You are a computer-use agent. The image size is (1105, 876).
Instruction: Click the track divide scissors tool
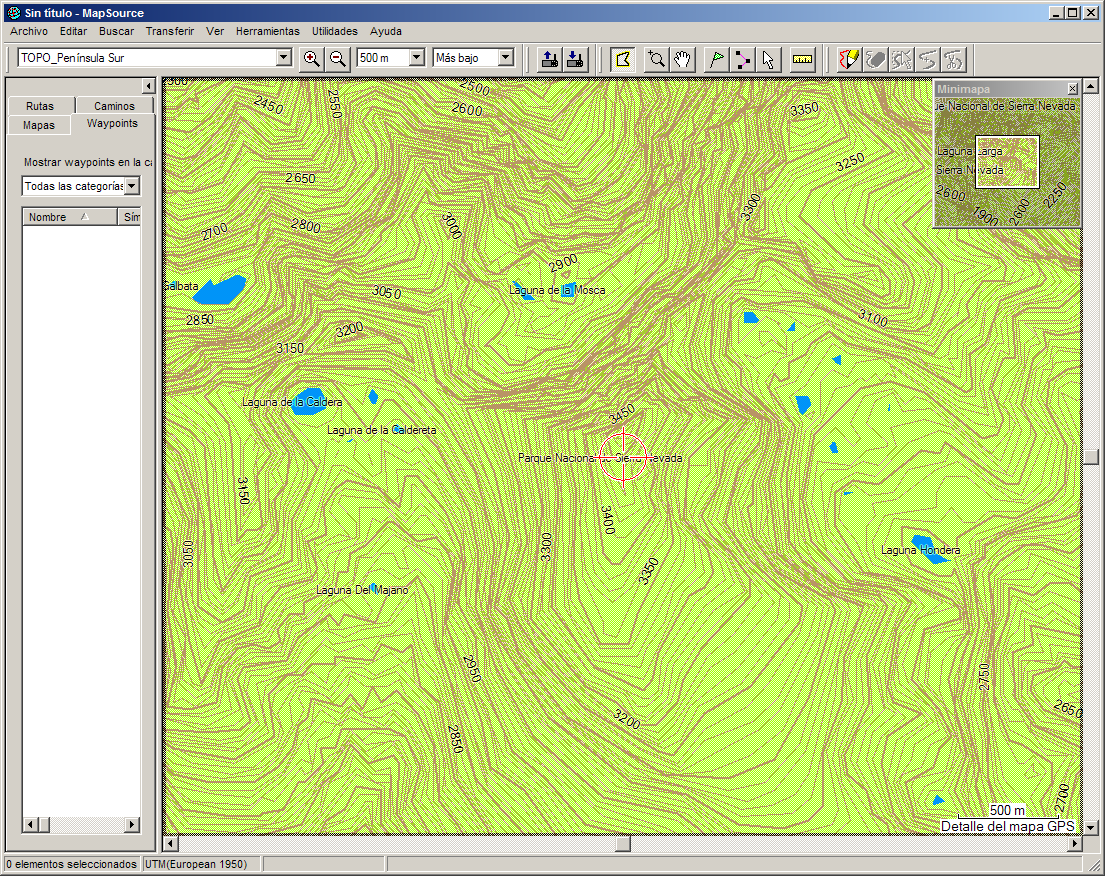[953, 59]
